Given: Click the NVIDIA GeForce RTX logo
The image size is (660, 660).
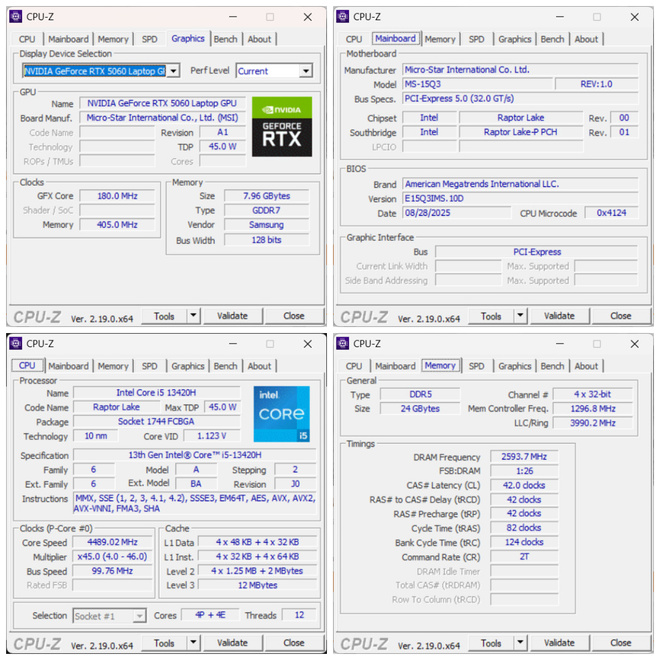Looking at the screenshot, I should [x=282, y=127].
